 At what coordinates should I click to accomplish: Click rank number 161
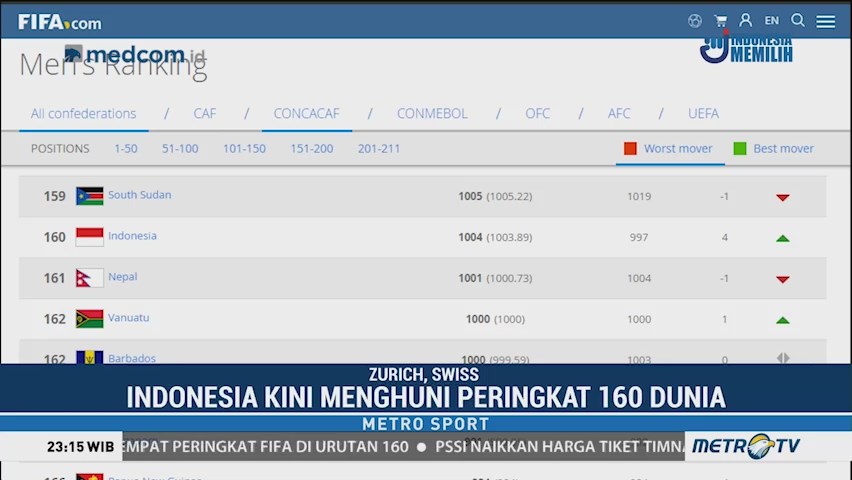pos(54,278)
